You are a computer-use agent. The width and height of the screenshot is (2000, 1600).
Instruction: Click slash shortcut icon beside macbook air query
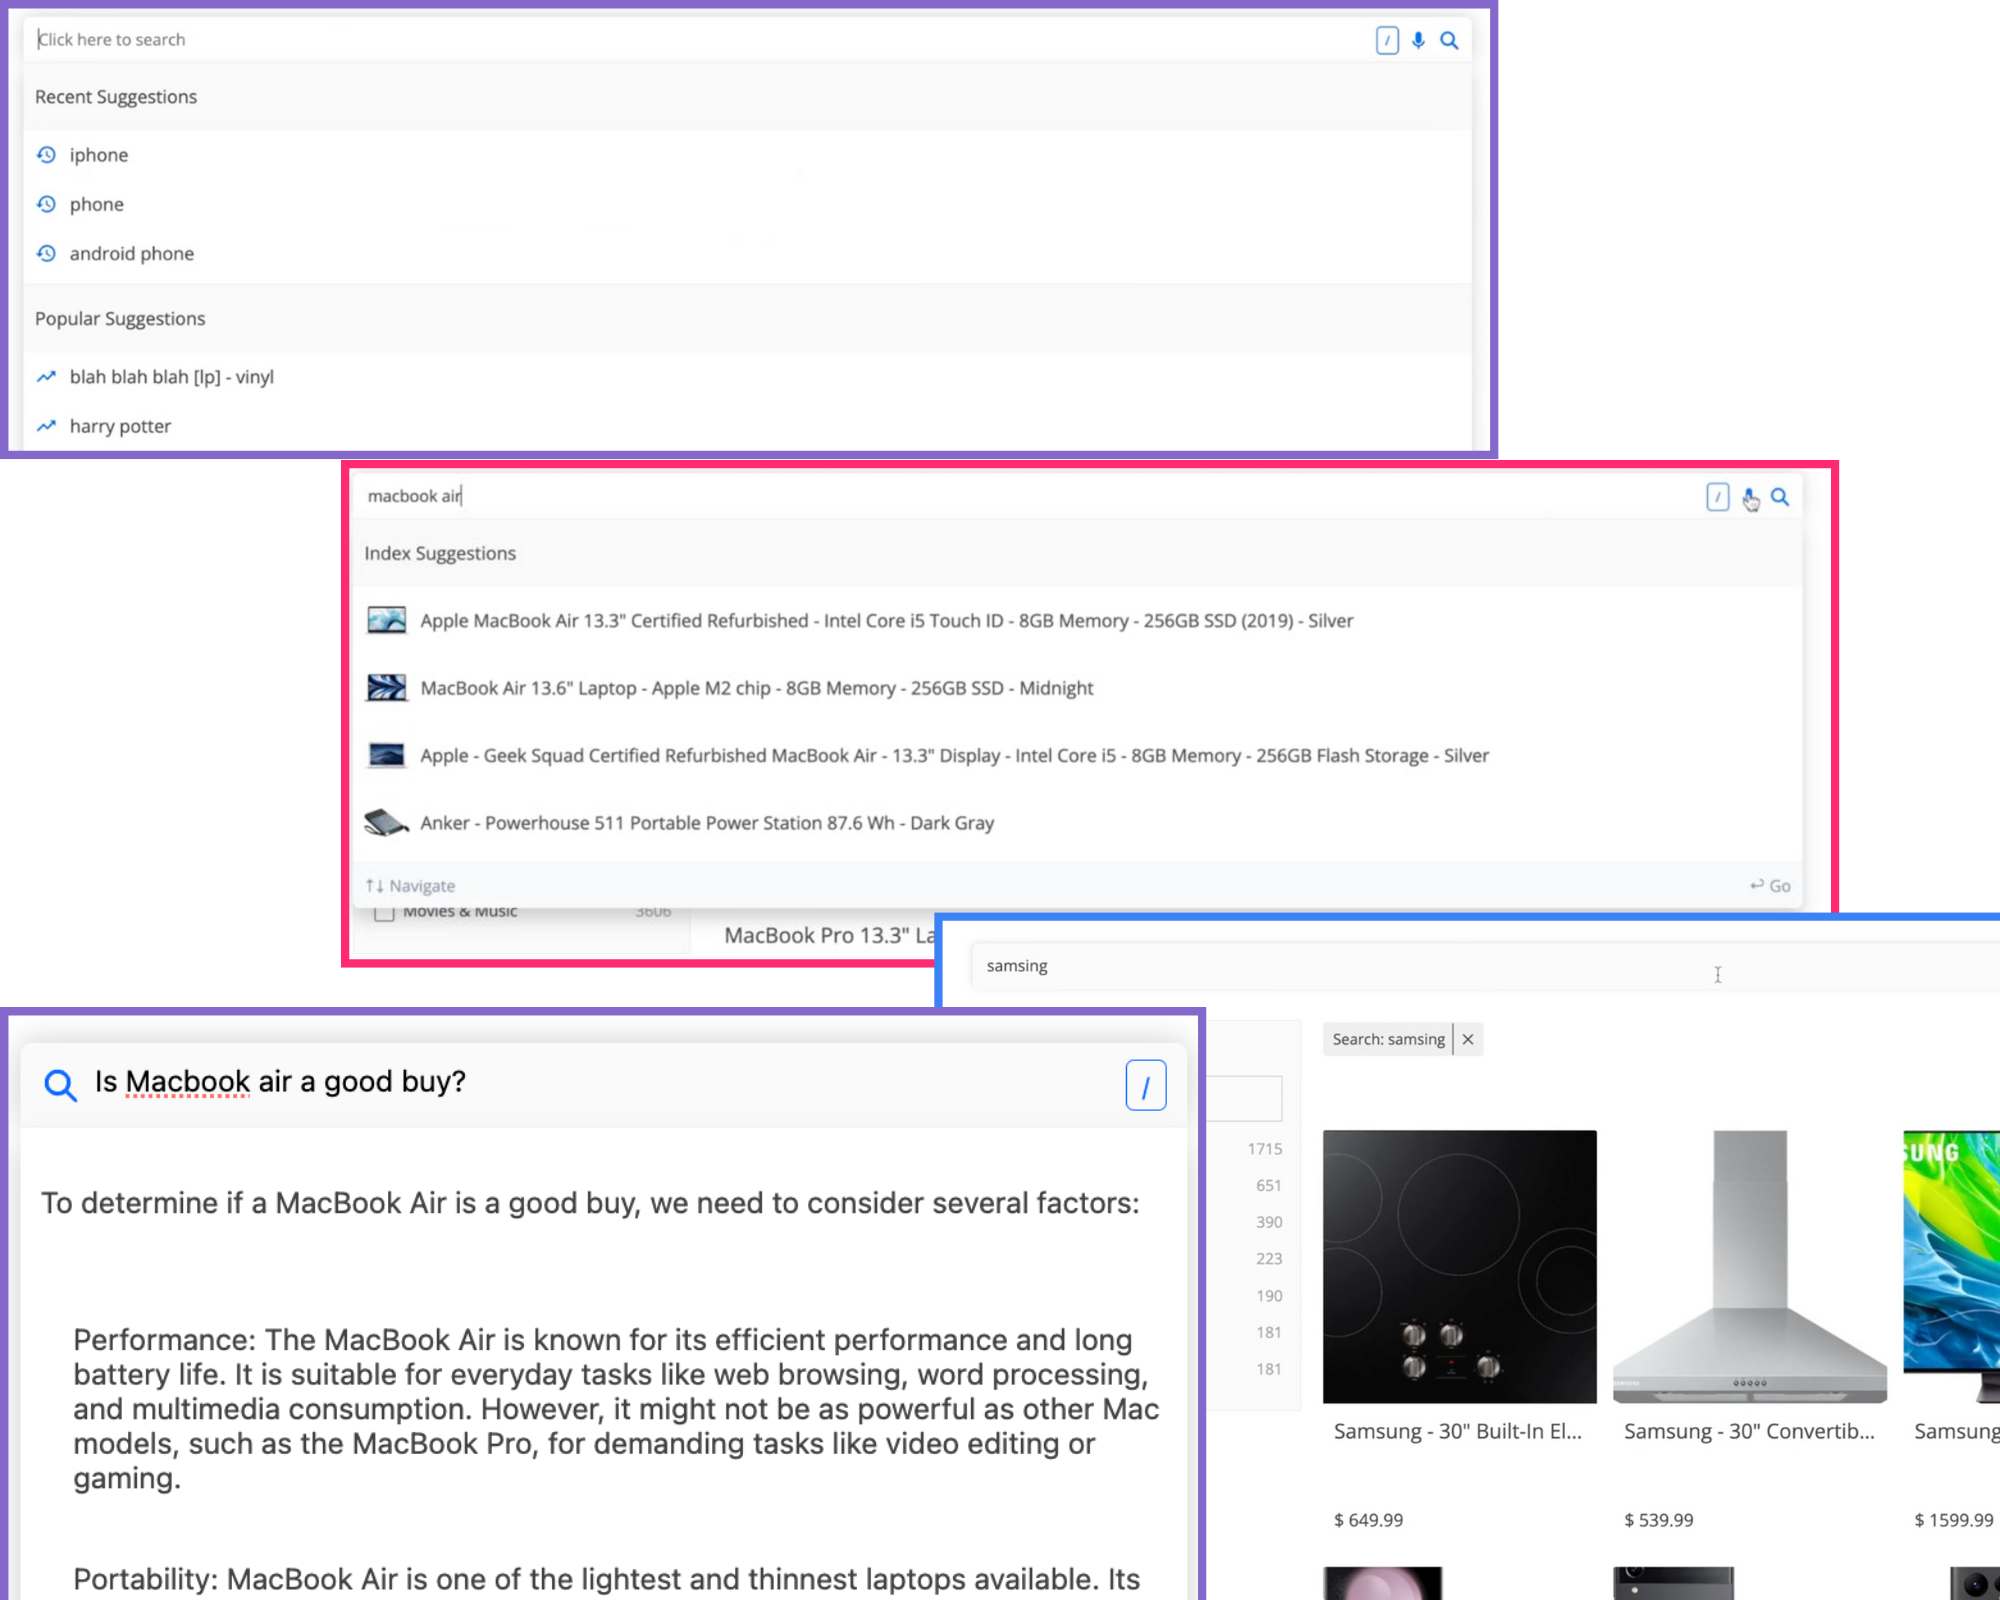coord(1717,497)
